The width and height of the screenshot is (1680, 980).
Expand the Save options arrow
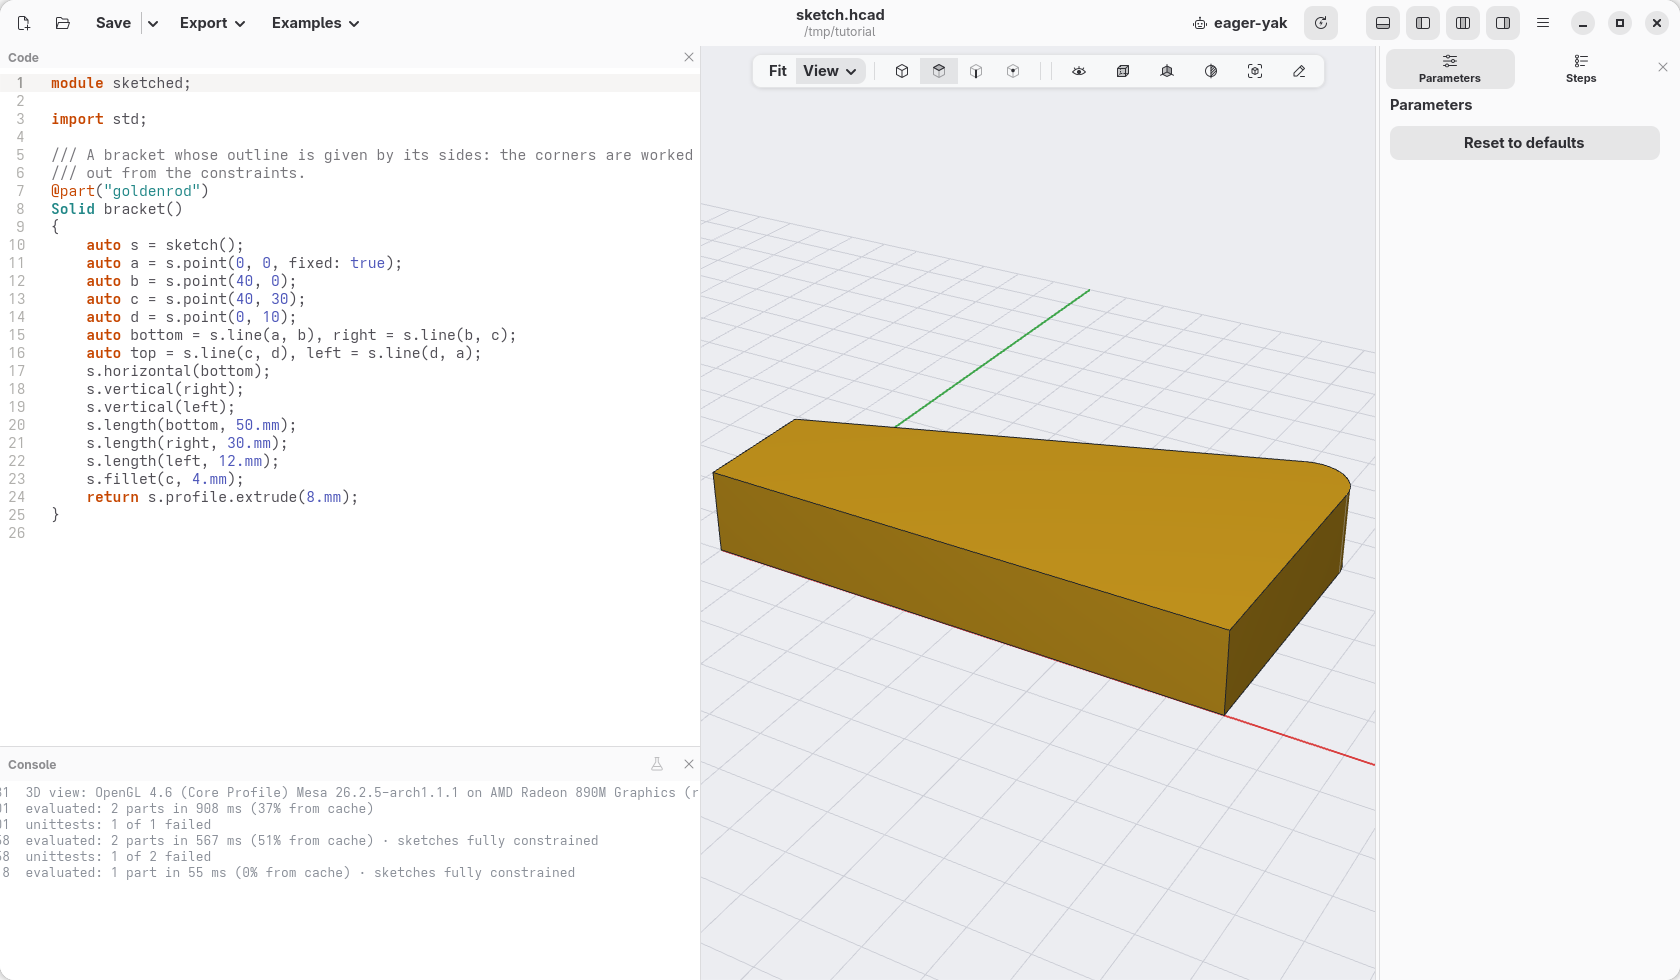click(153, 23)
